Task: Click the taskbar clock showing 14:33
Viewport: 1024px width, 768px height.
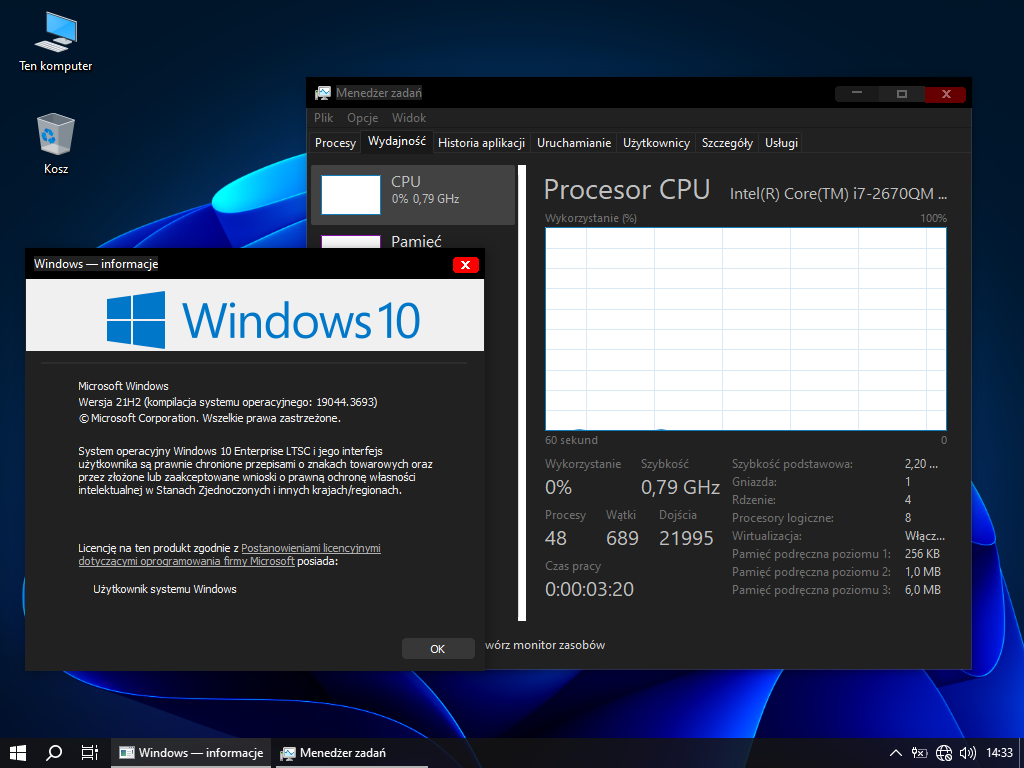Action: [999, 753]
